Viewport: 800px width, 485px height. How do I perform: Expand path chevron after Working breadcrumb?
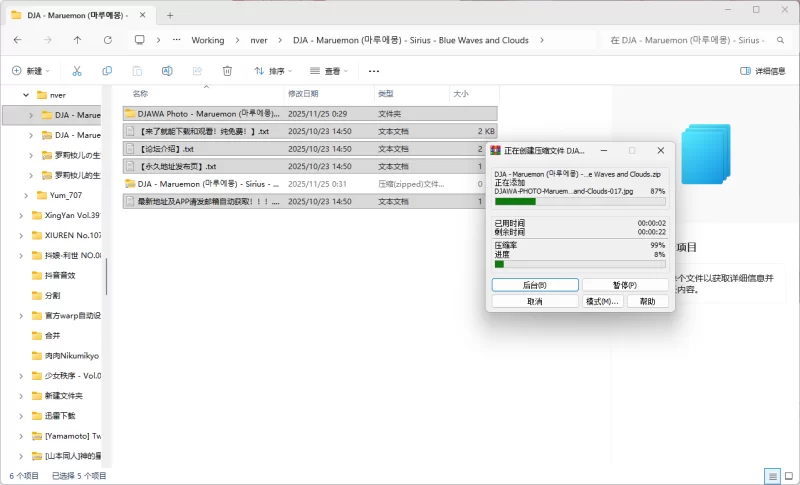(237, 40)
